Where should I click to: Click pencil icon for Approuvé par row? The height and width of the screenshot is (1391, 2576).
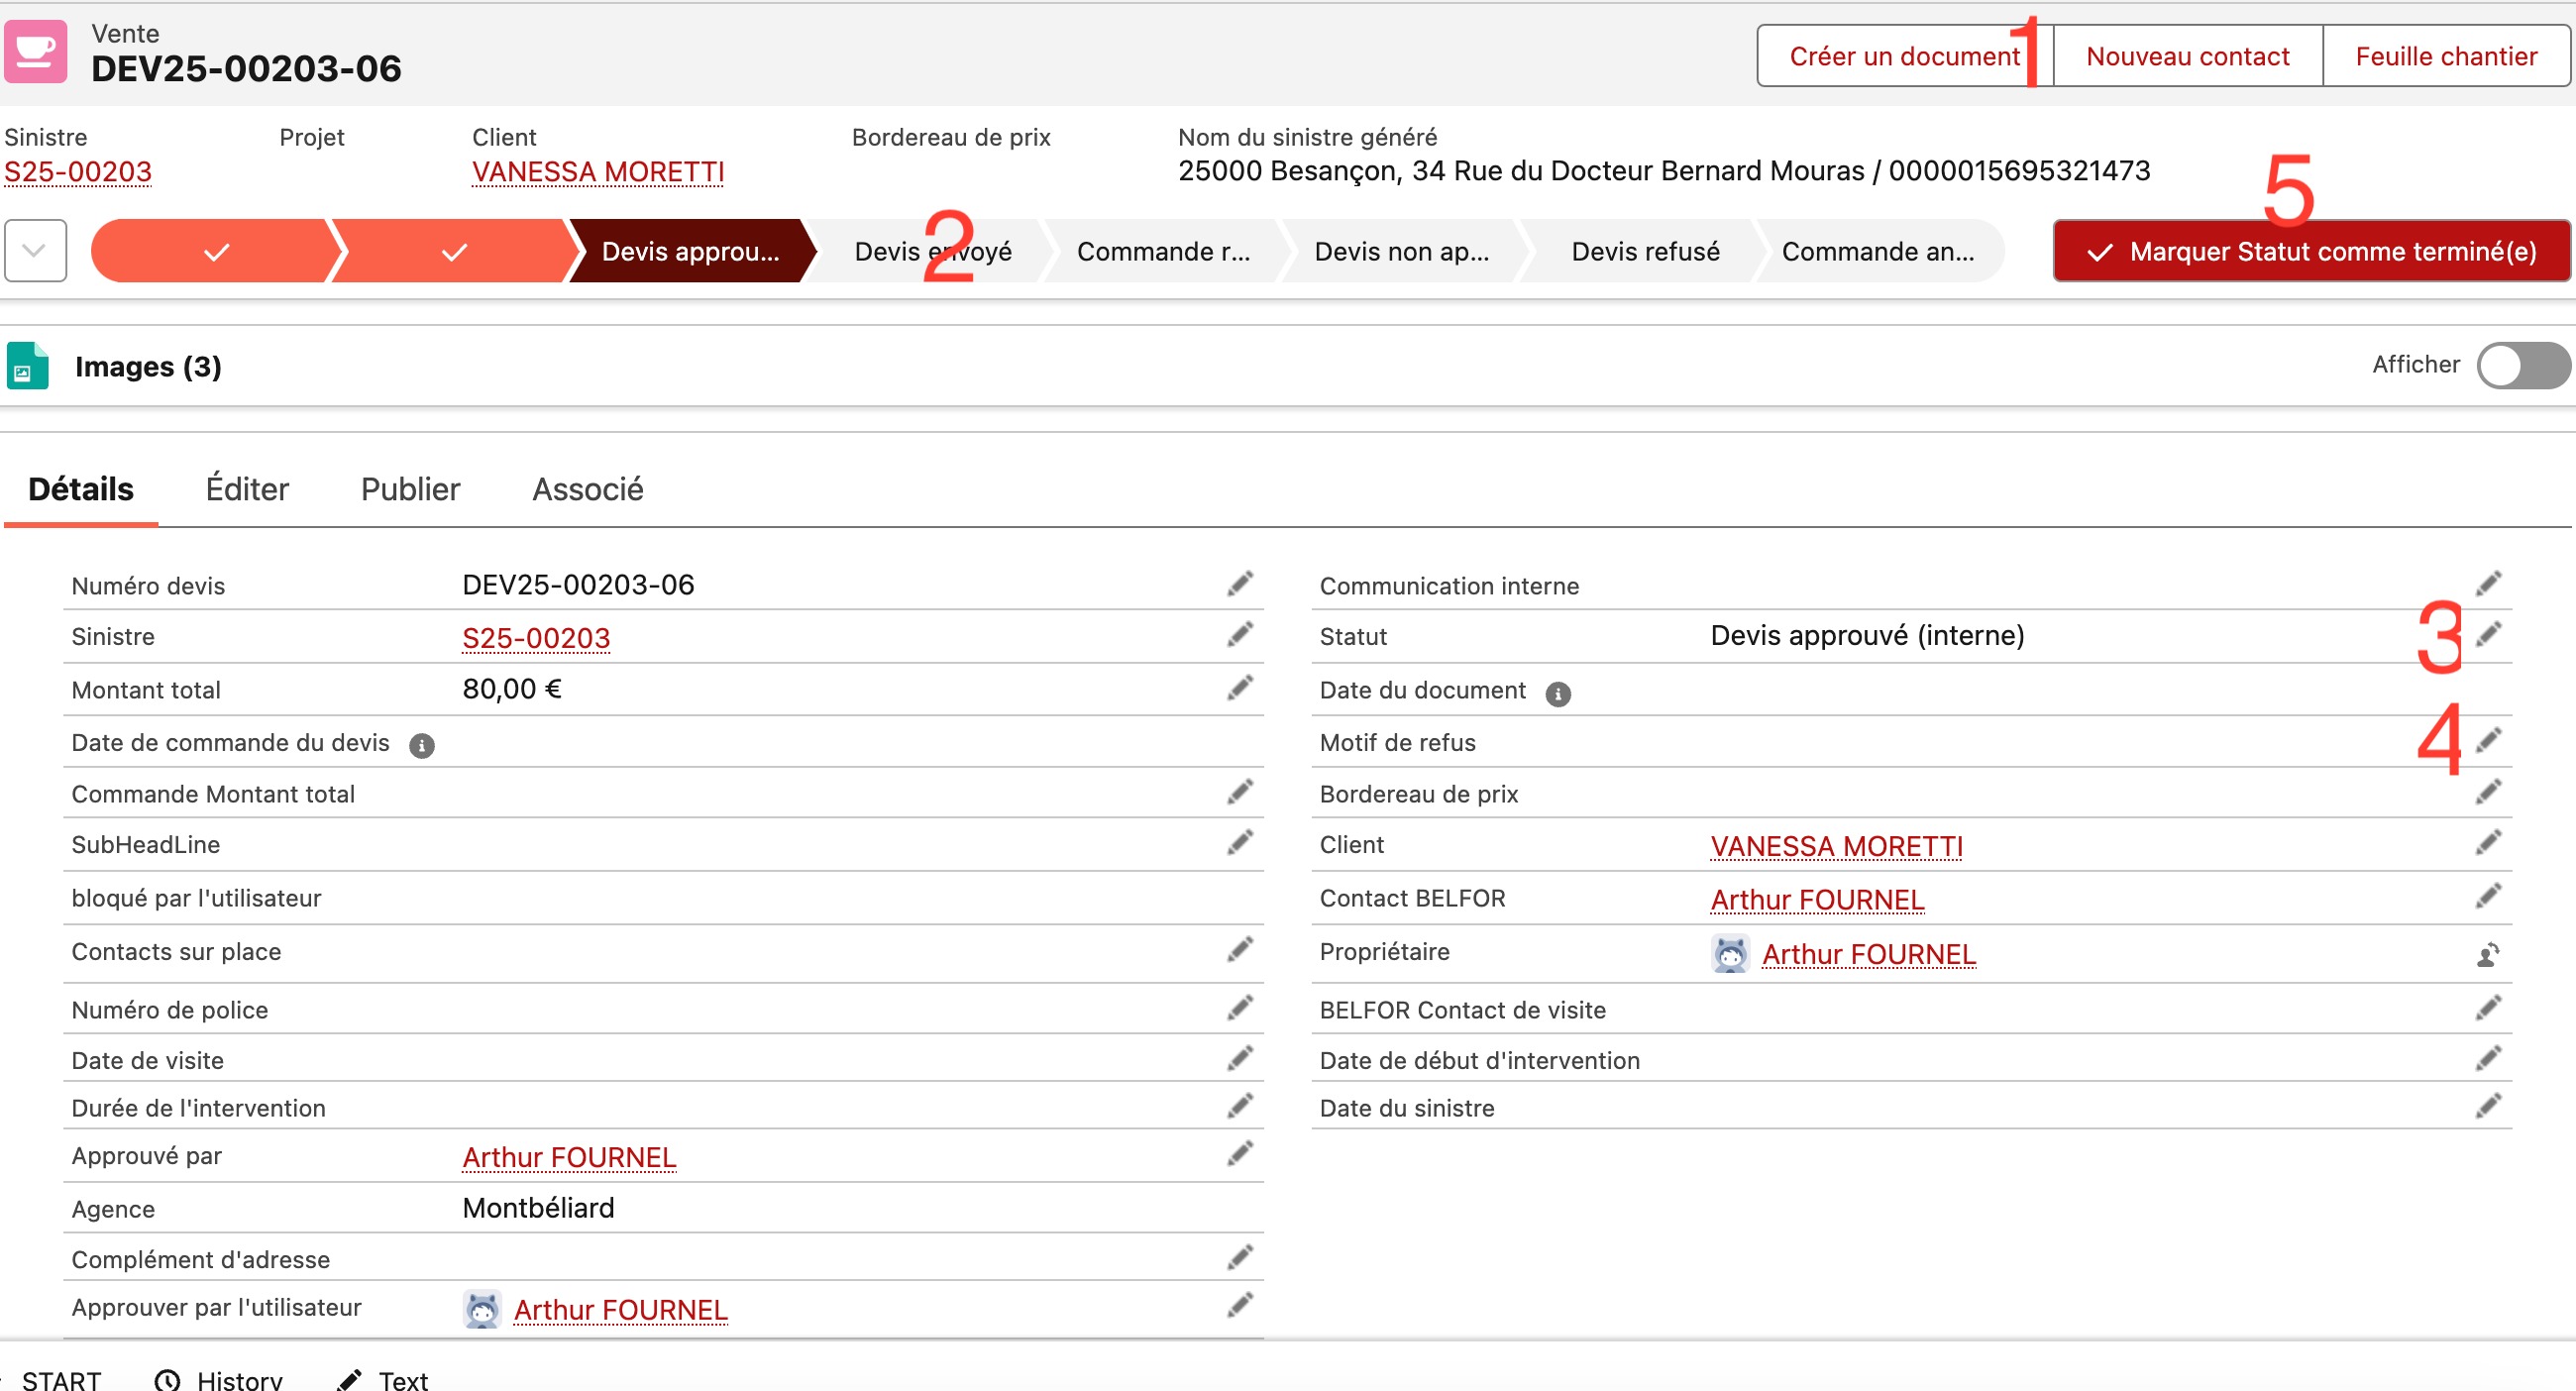coord(1240,1154)
